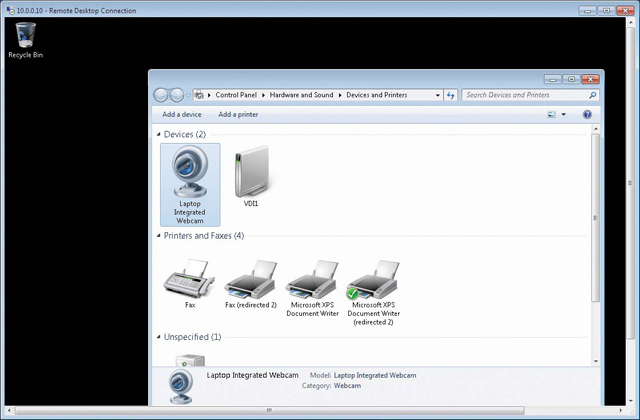Click the Remote Desktop horizontal scrollbar thumb
Screen dimensions: 640x420
269,410
